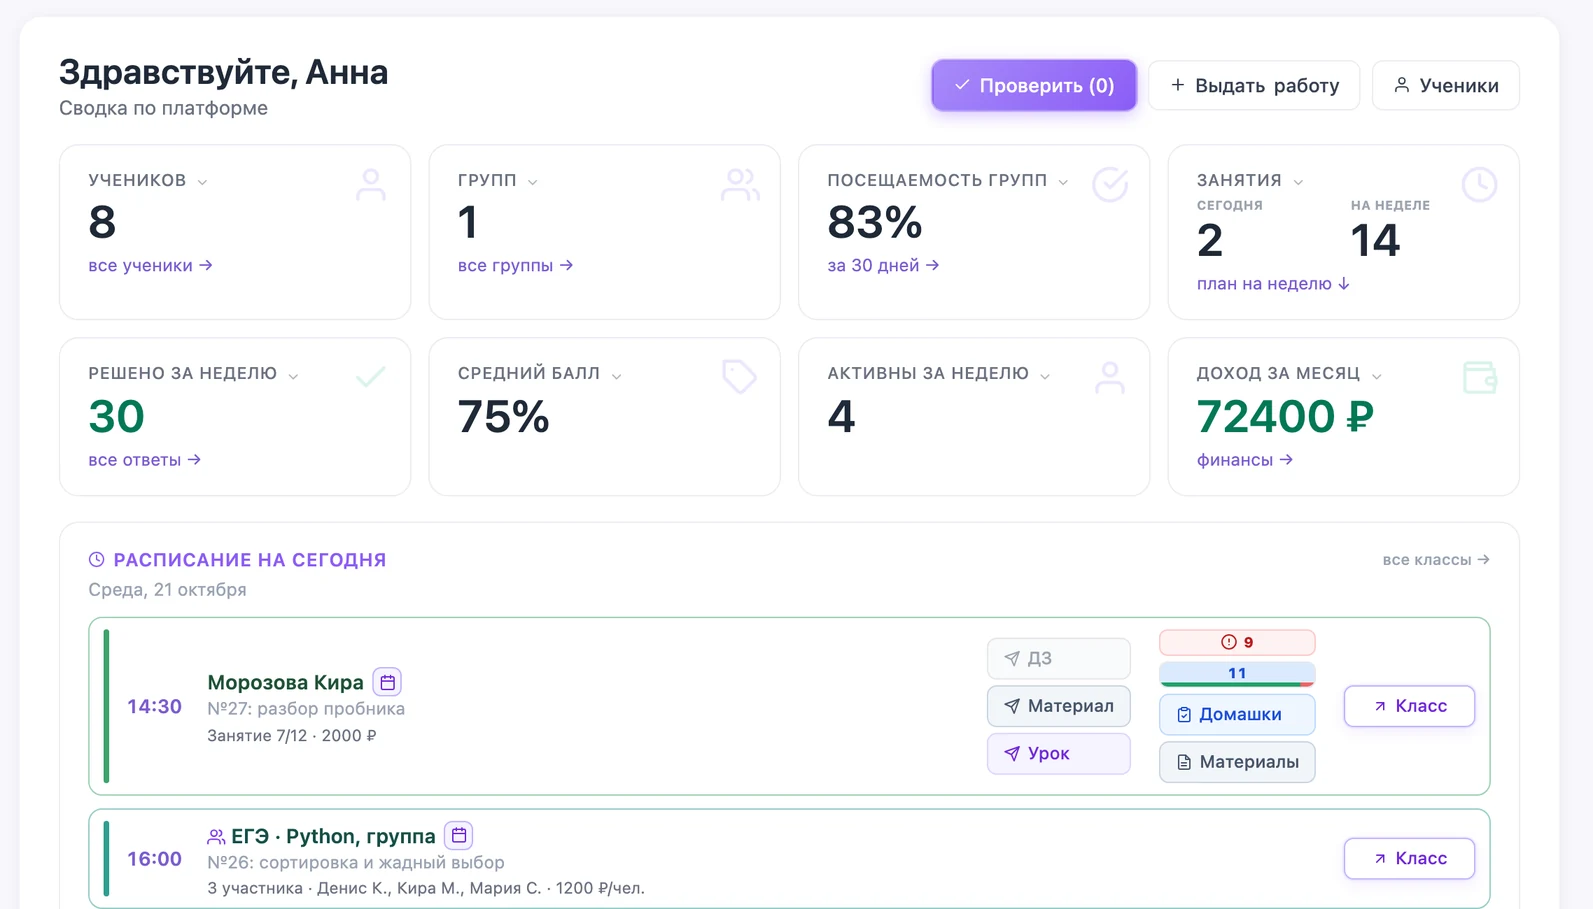Screen dimensions: 1593x909
Task: Open Ученики button in header
Action: [1446, 85]
